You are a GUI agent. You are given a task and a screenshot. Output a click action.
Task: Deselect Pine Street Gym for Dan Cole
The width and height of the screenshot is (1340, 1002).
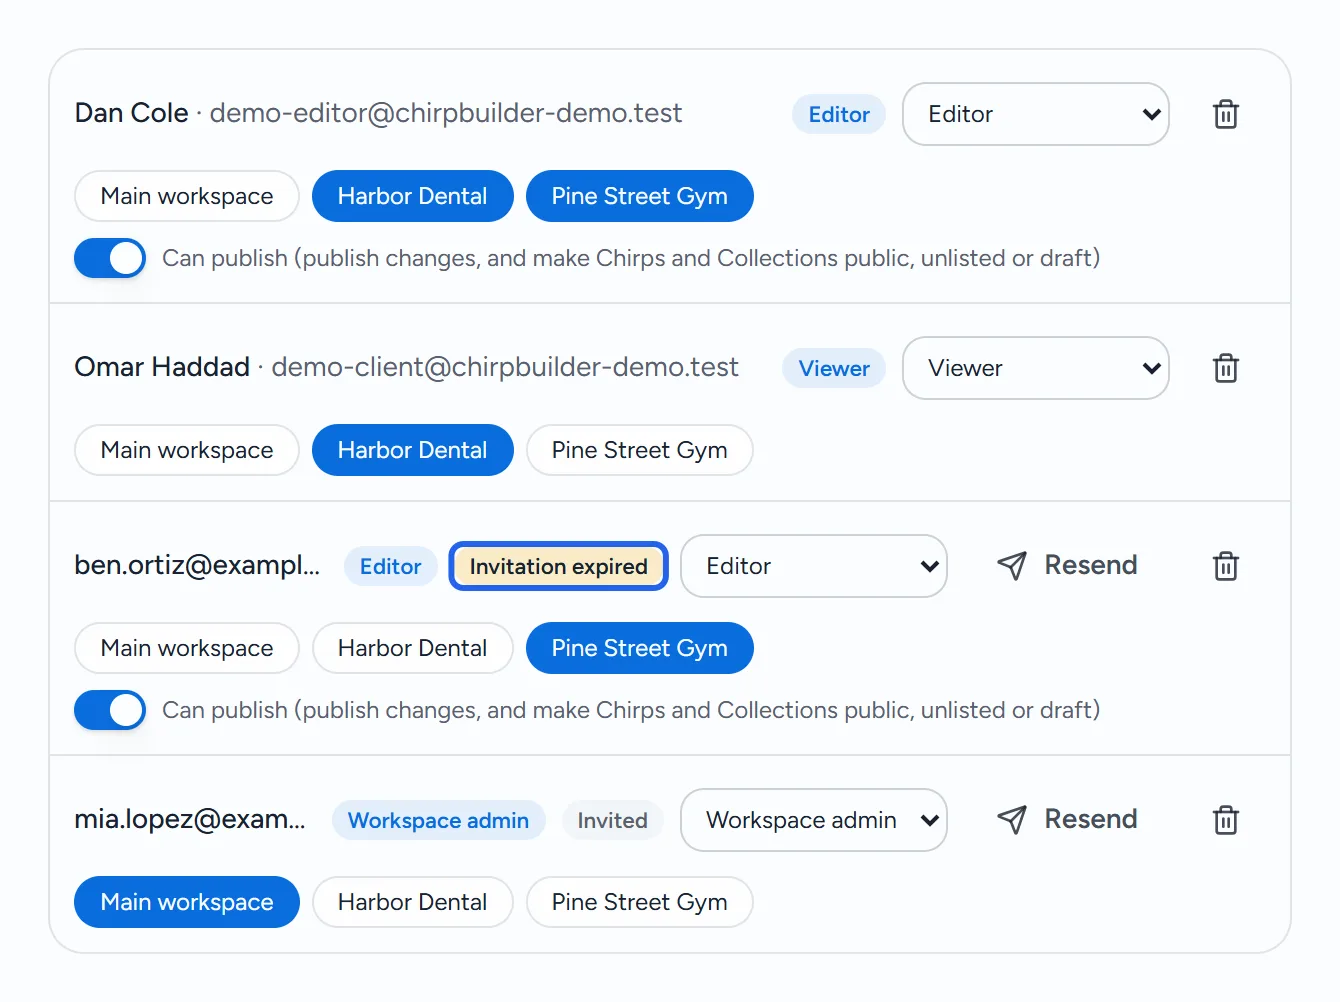[640, 196]
